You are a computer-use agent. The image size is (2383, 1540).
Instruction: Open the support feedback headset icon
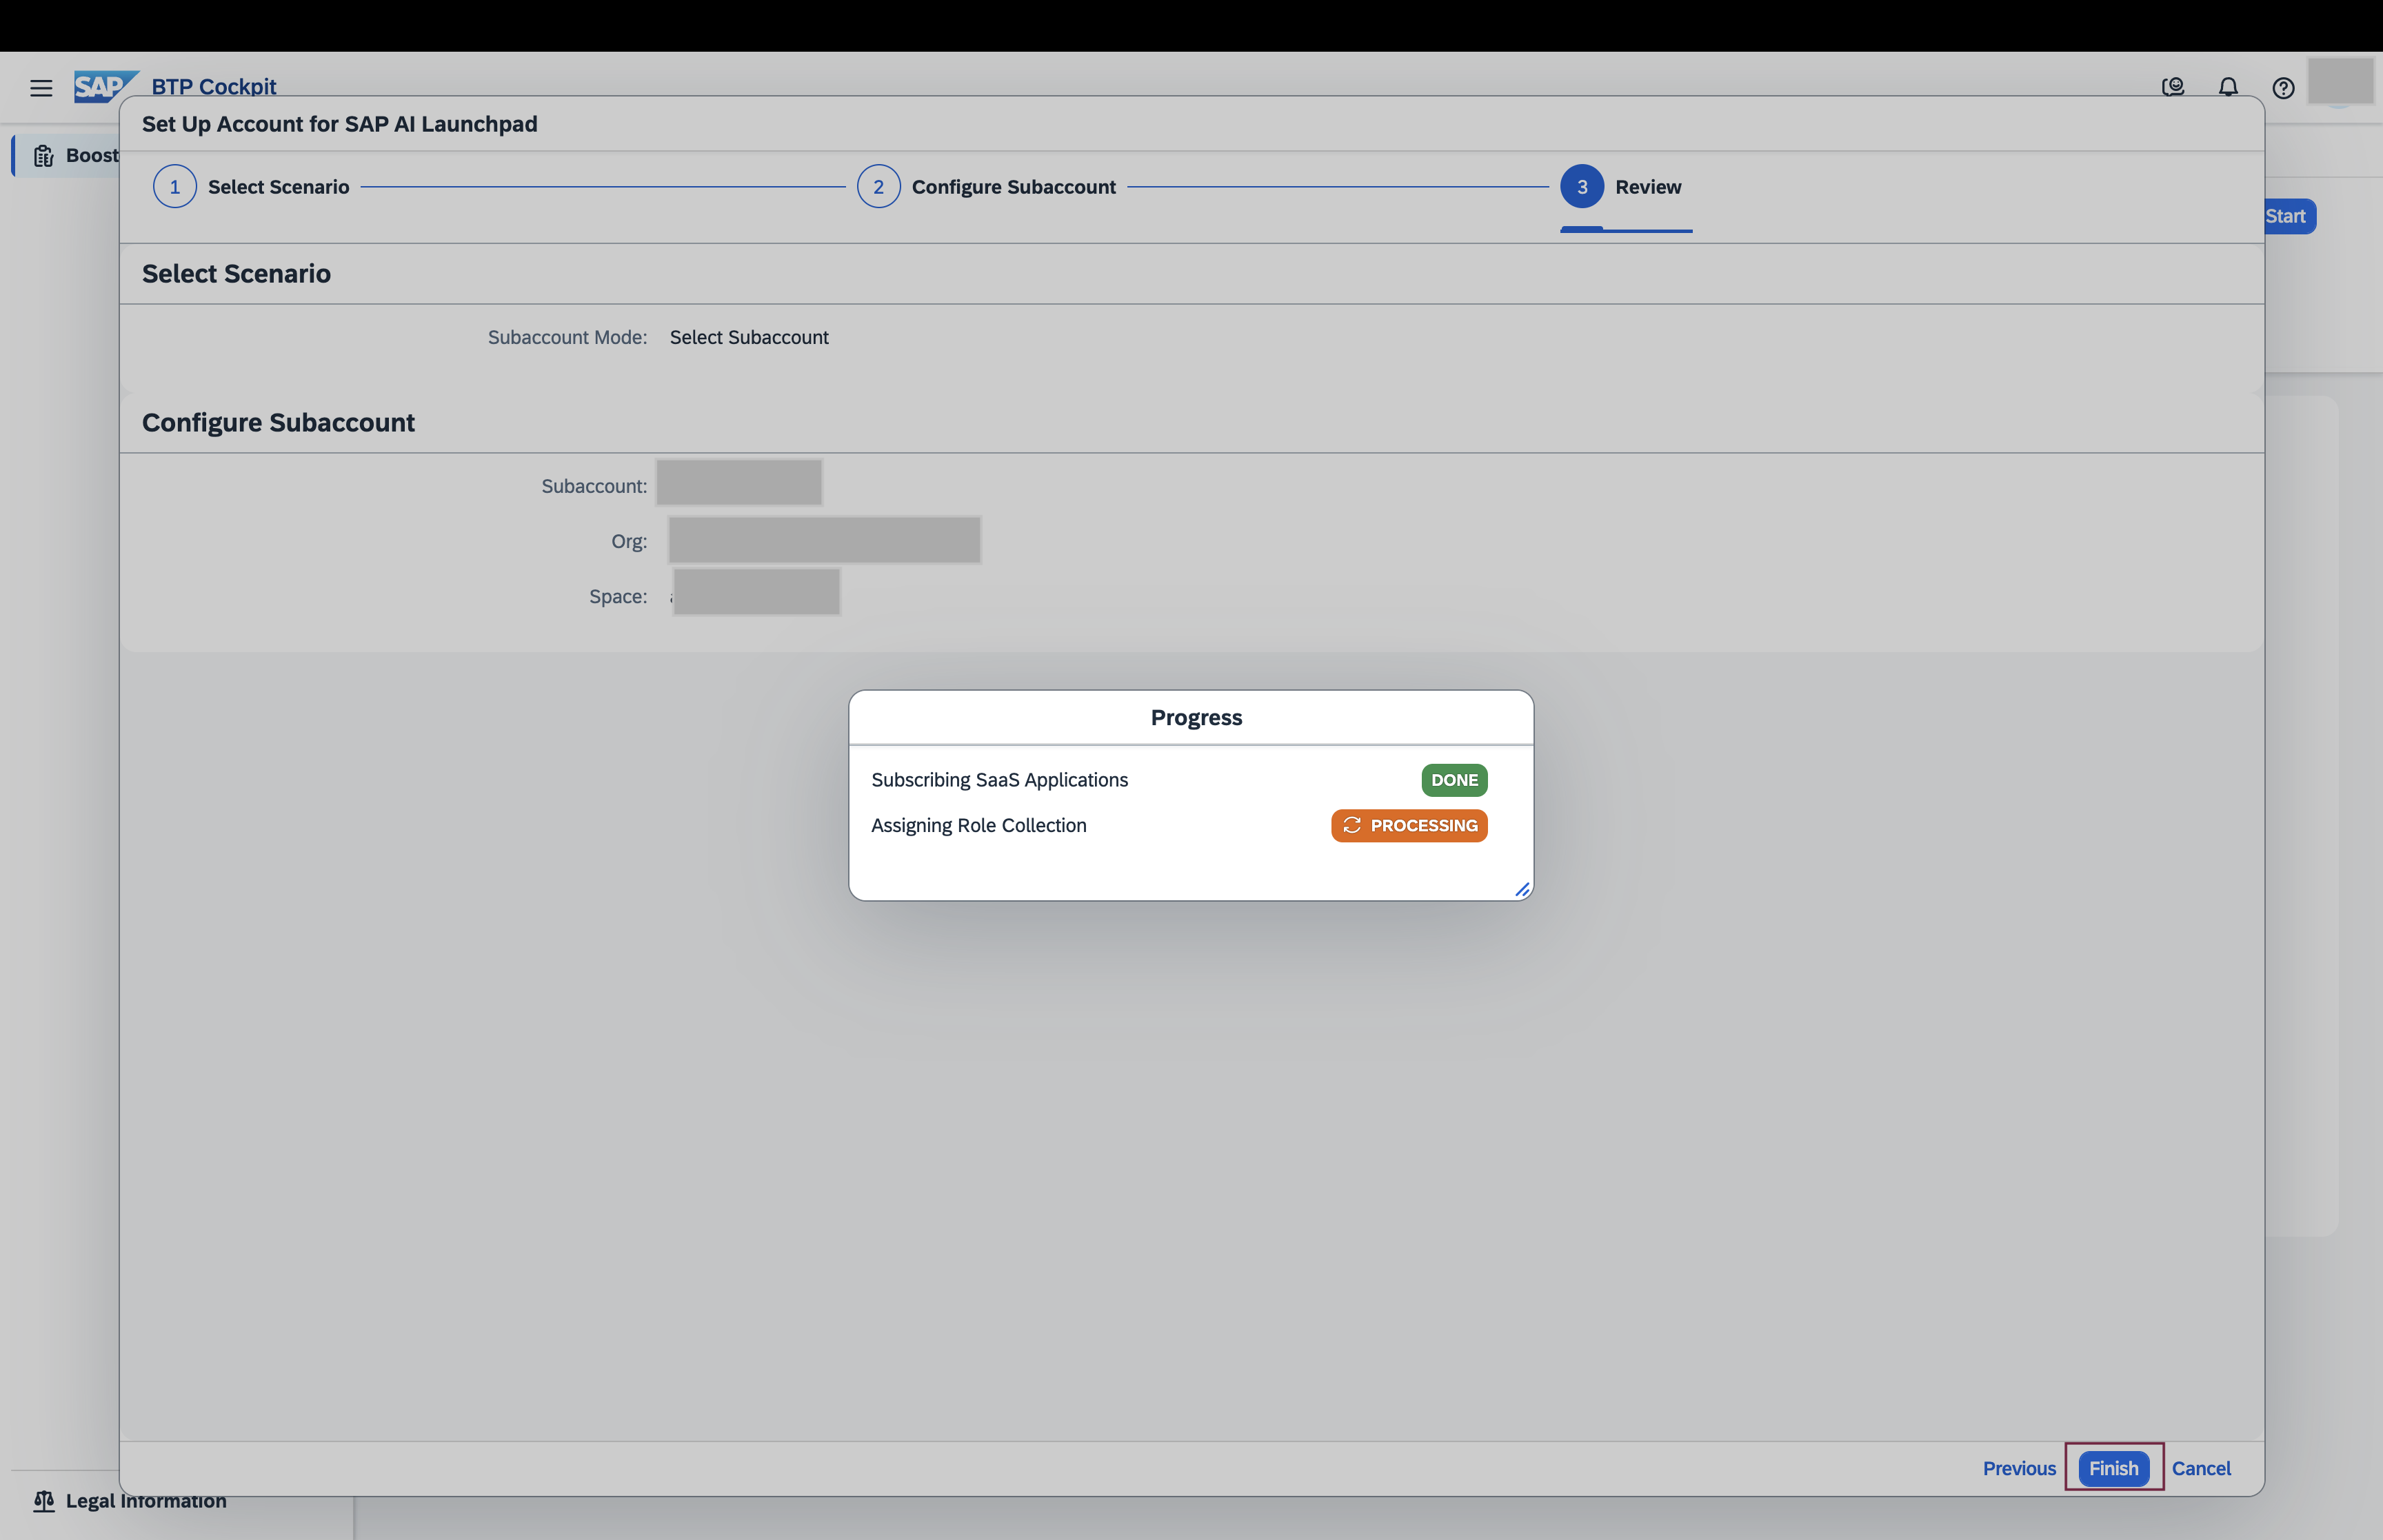(2172, 87)
